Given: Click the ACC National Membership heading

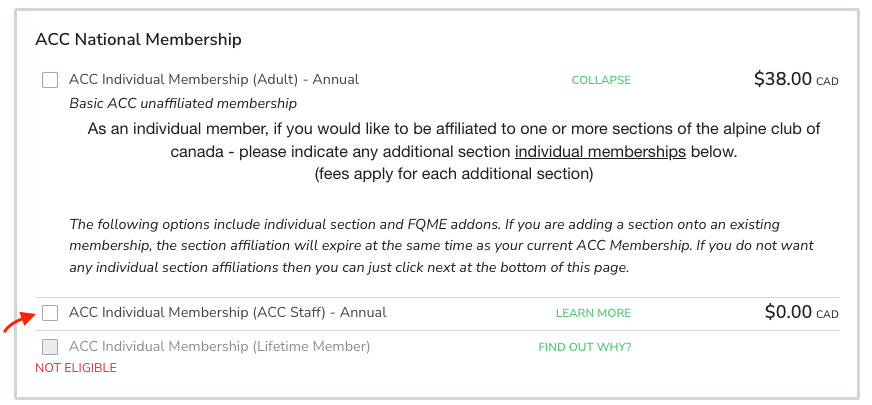Looking at the screenshot, I should [138, 39].
